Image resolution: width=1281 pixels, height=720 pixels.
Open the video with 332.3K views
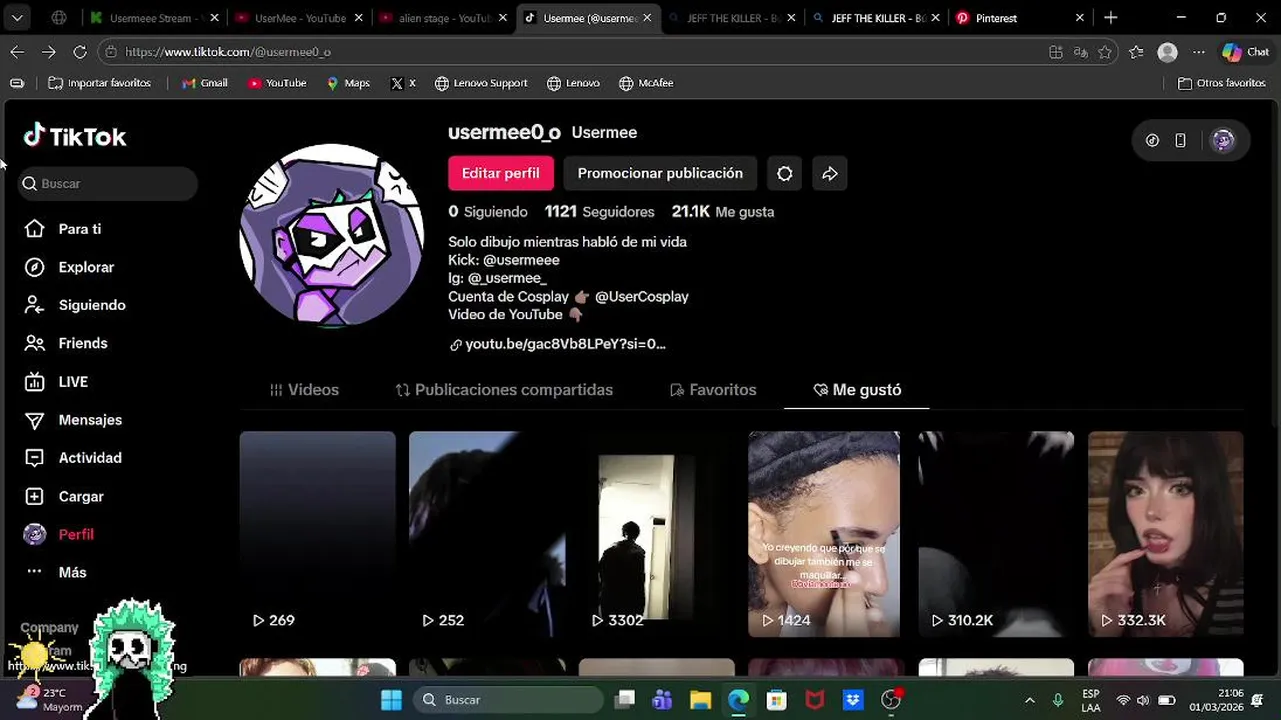pos(1166,534)
